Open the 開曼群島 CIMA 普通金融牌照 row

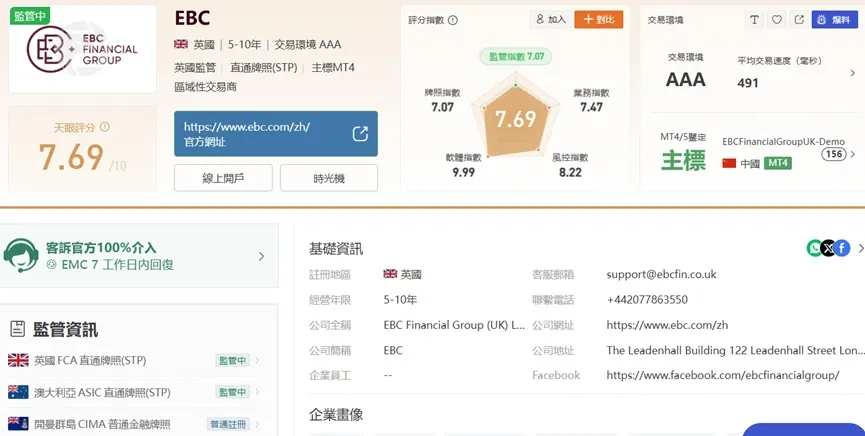pos(134,424)
